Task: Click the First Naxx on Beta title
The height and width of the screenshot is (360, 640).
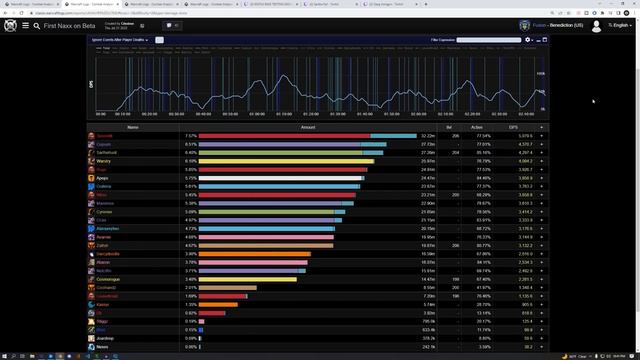Action: tap(69, 26)
